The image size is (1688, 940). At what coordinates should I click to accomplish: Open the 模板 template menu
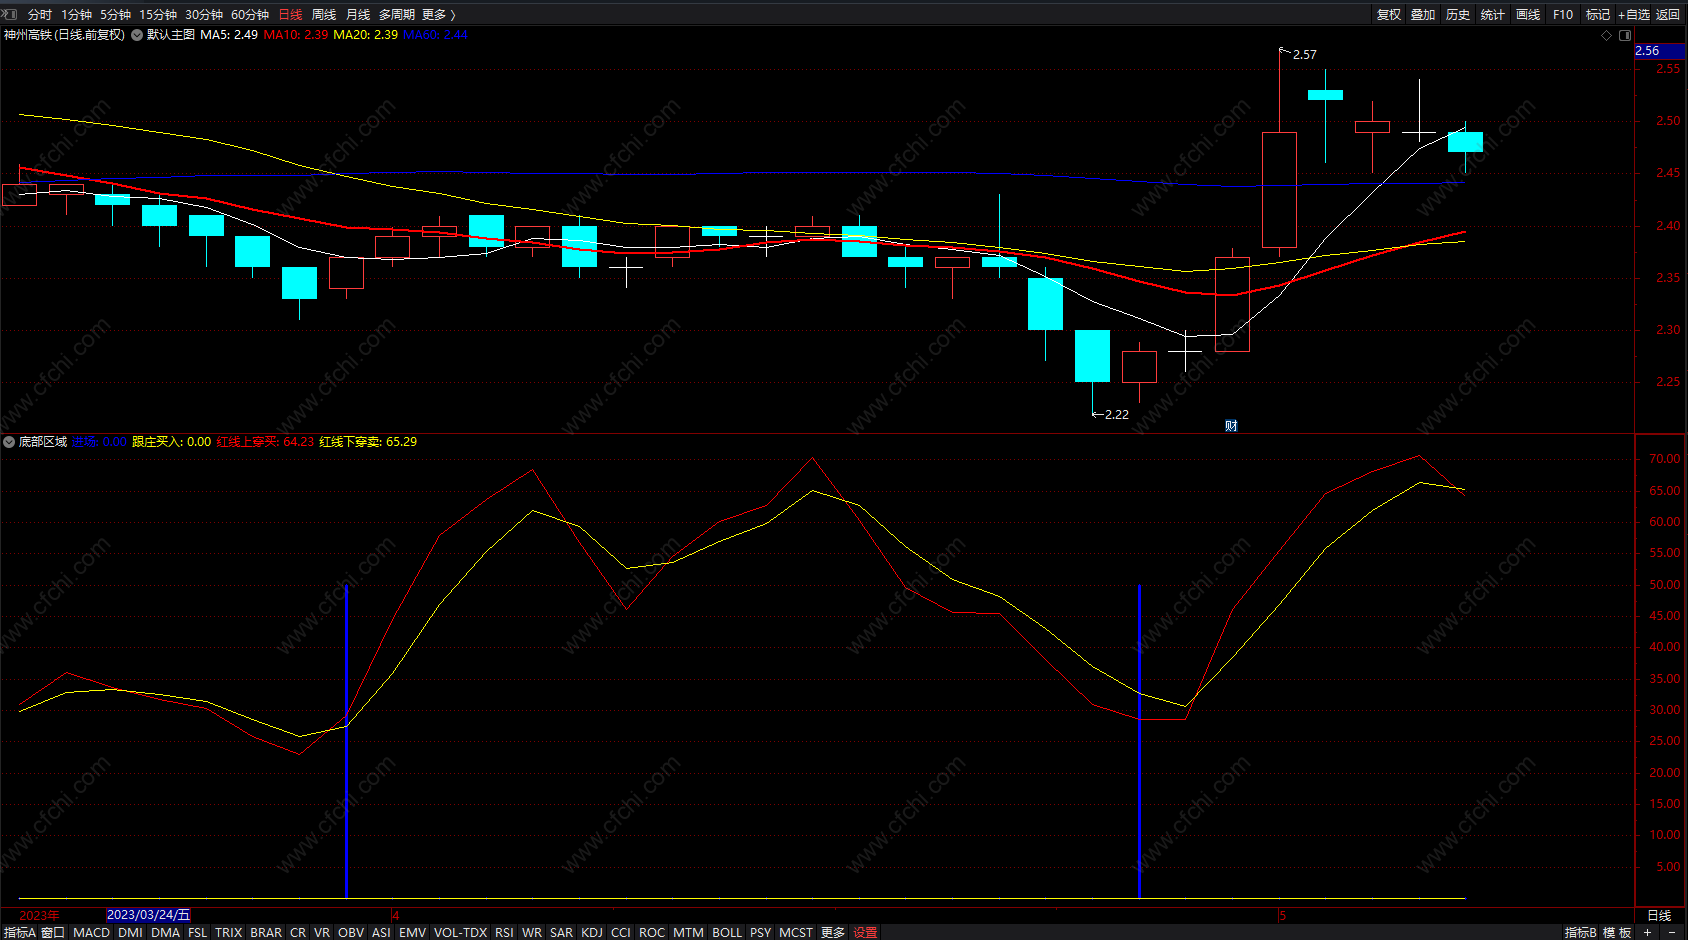click(1617, 932)
